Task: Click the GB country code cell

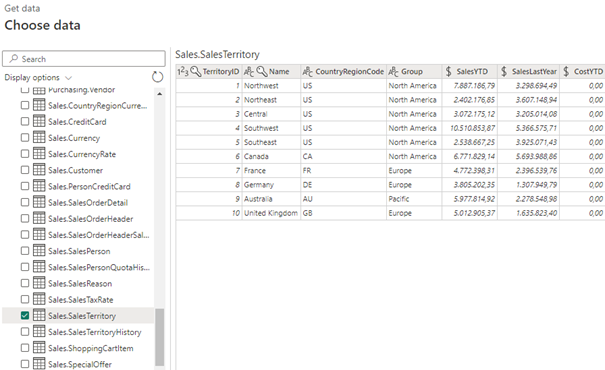Action: tap(343, 213)
